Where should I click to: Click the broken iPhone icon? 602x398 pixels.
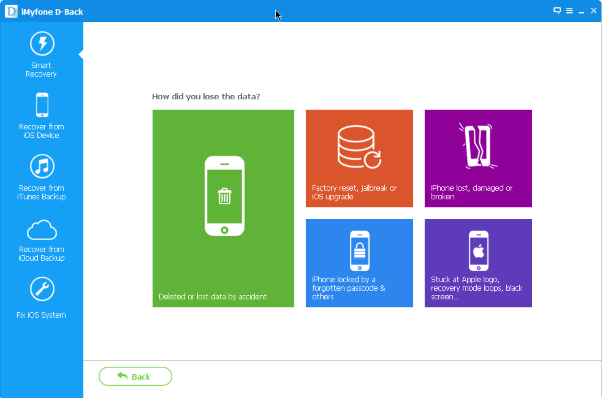pyautogui.click(x=478, y=145)
